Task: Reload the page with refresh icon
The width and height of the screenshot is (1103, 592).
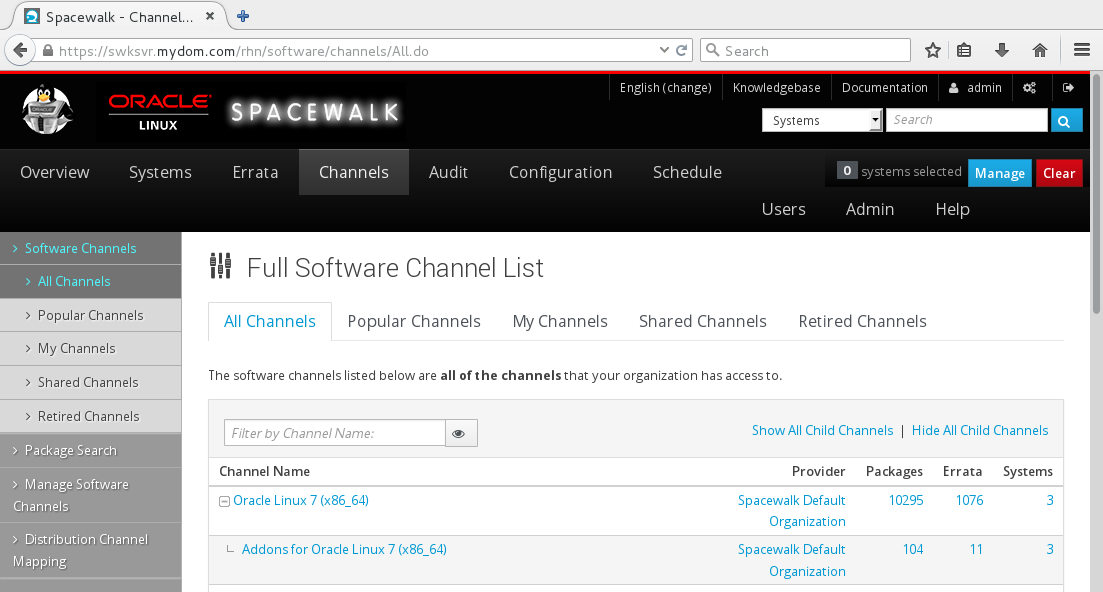Action: (x=681, y=51)
